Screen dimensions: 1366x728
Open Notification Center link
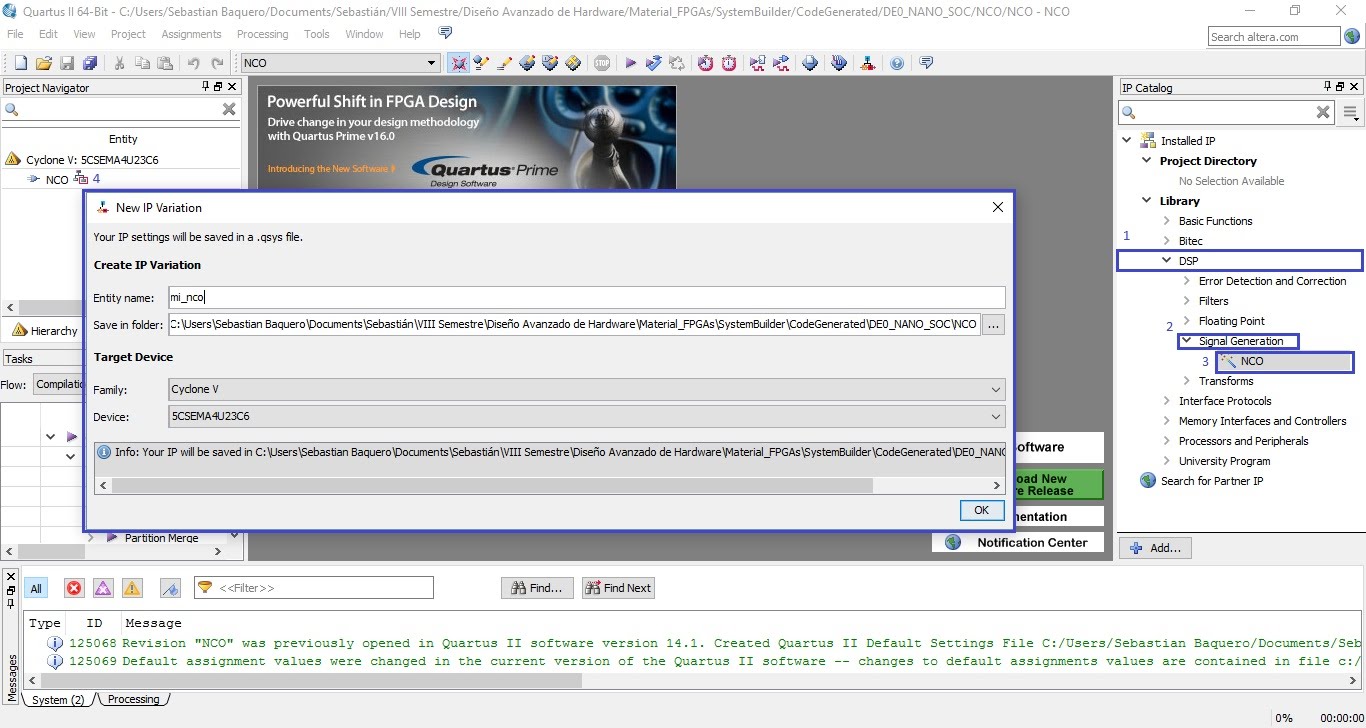click(x=1019, y=542)
